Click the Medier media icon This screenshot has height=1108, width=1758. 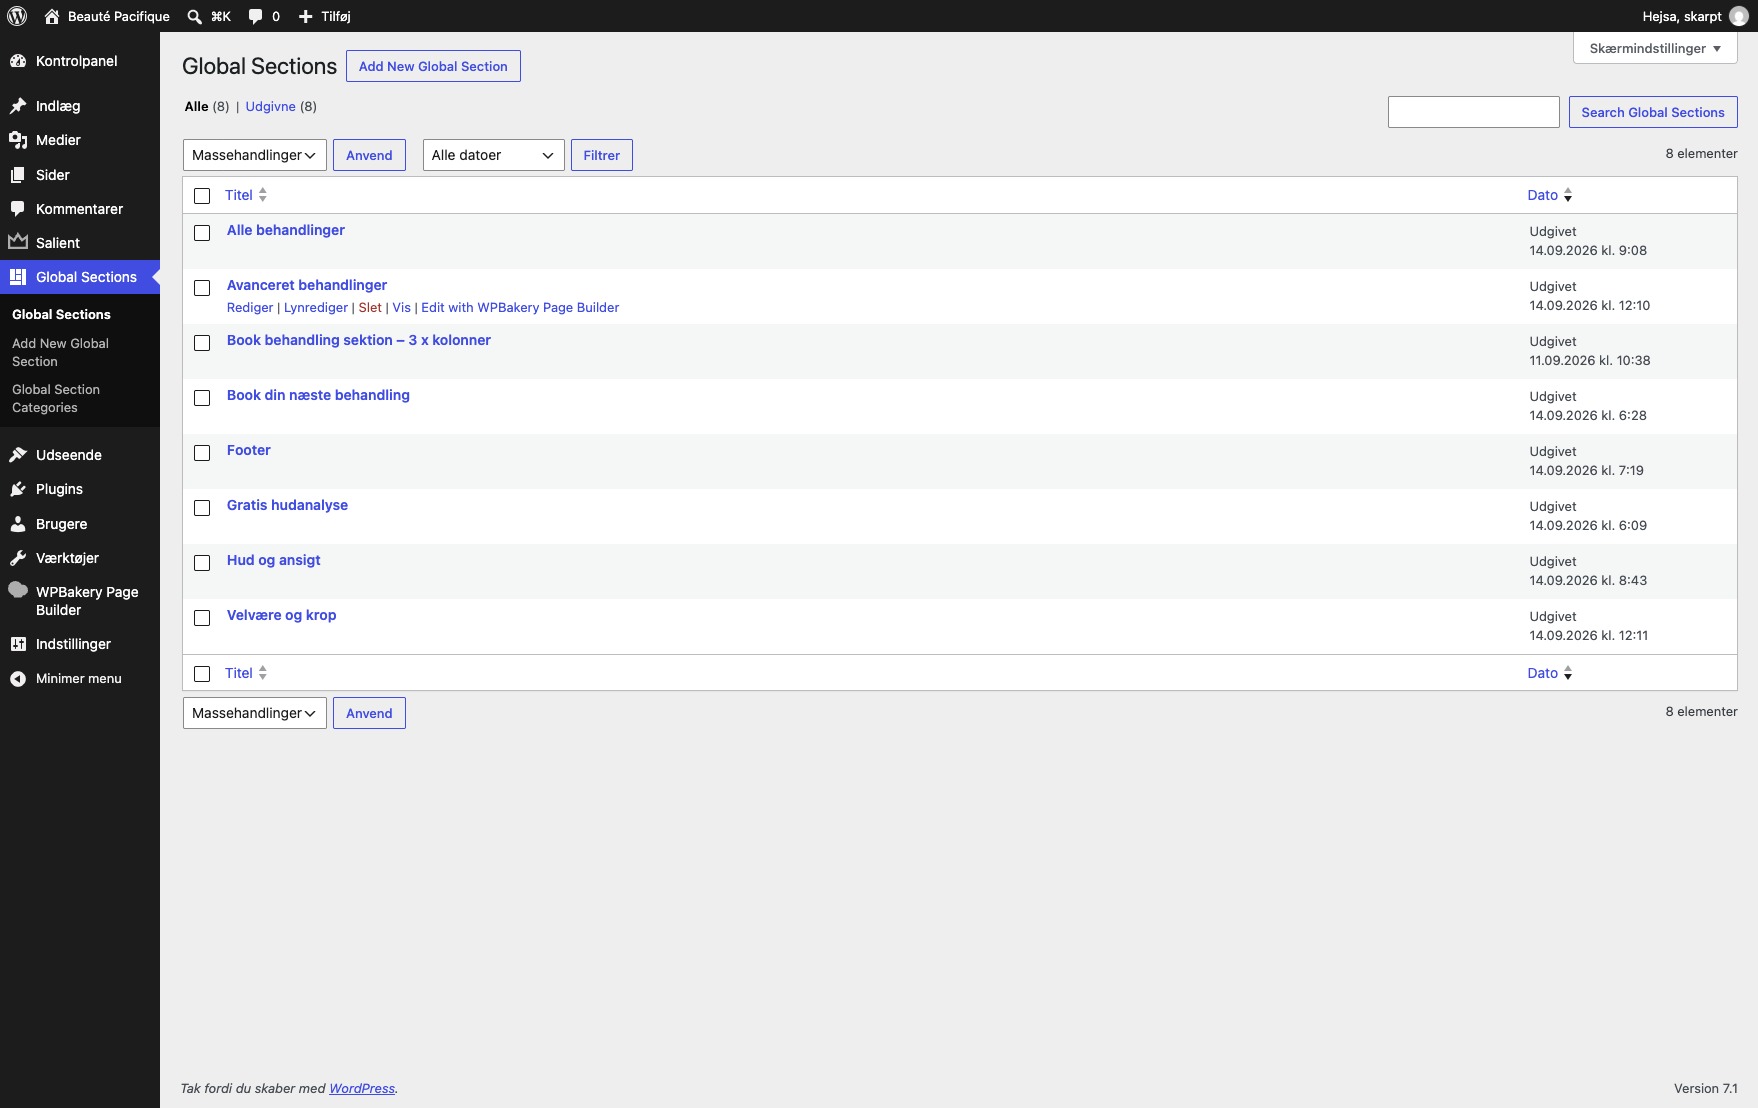pos(18,140)
